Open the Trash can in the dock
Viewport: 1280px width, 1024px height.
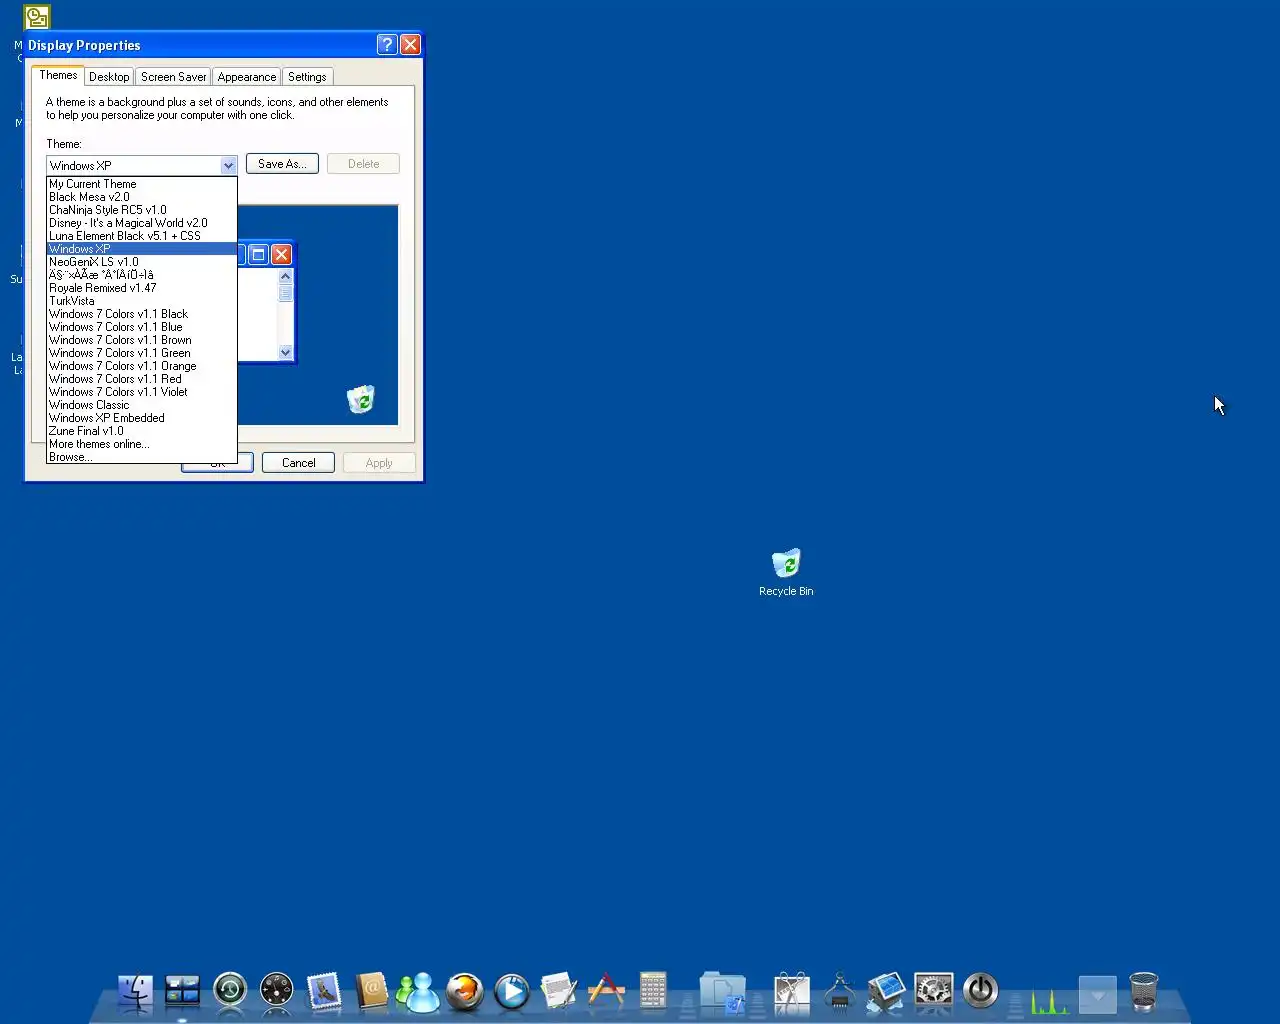click(1143, 991)
